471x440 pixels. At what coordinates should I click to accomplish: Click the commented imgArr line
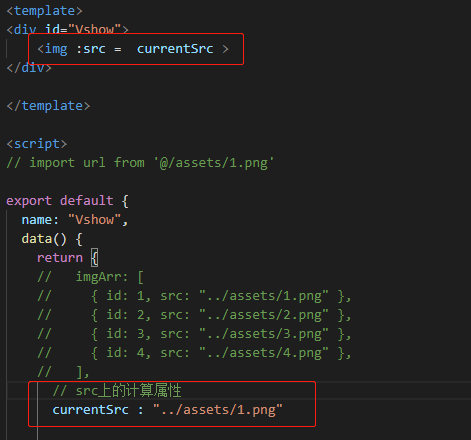91,277
